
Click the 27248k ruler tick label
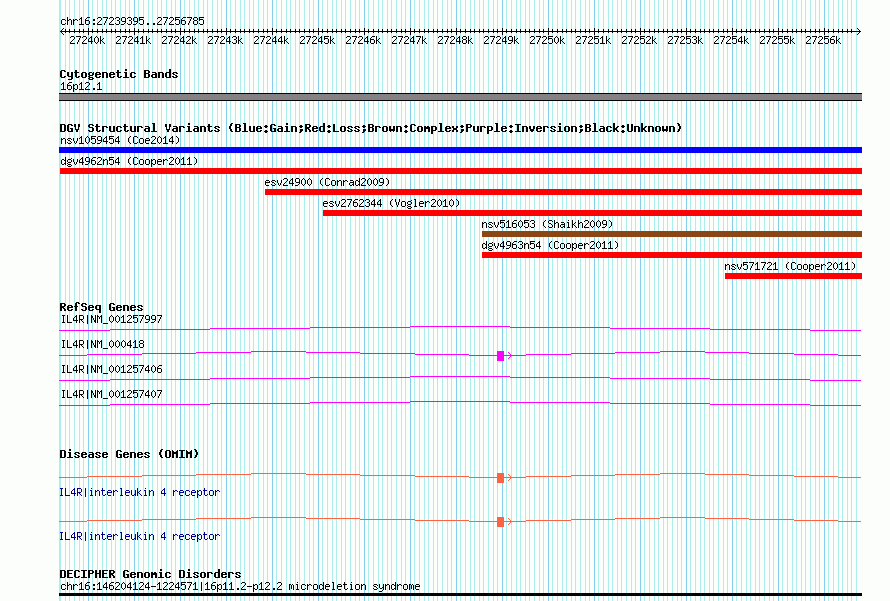(x=455, y=40)
